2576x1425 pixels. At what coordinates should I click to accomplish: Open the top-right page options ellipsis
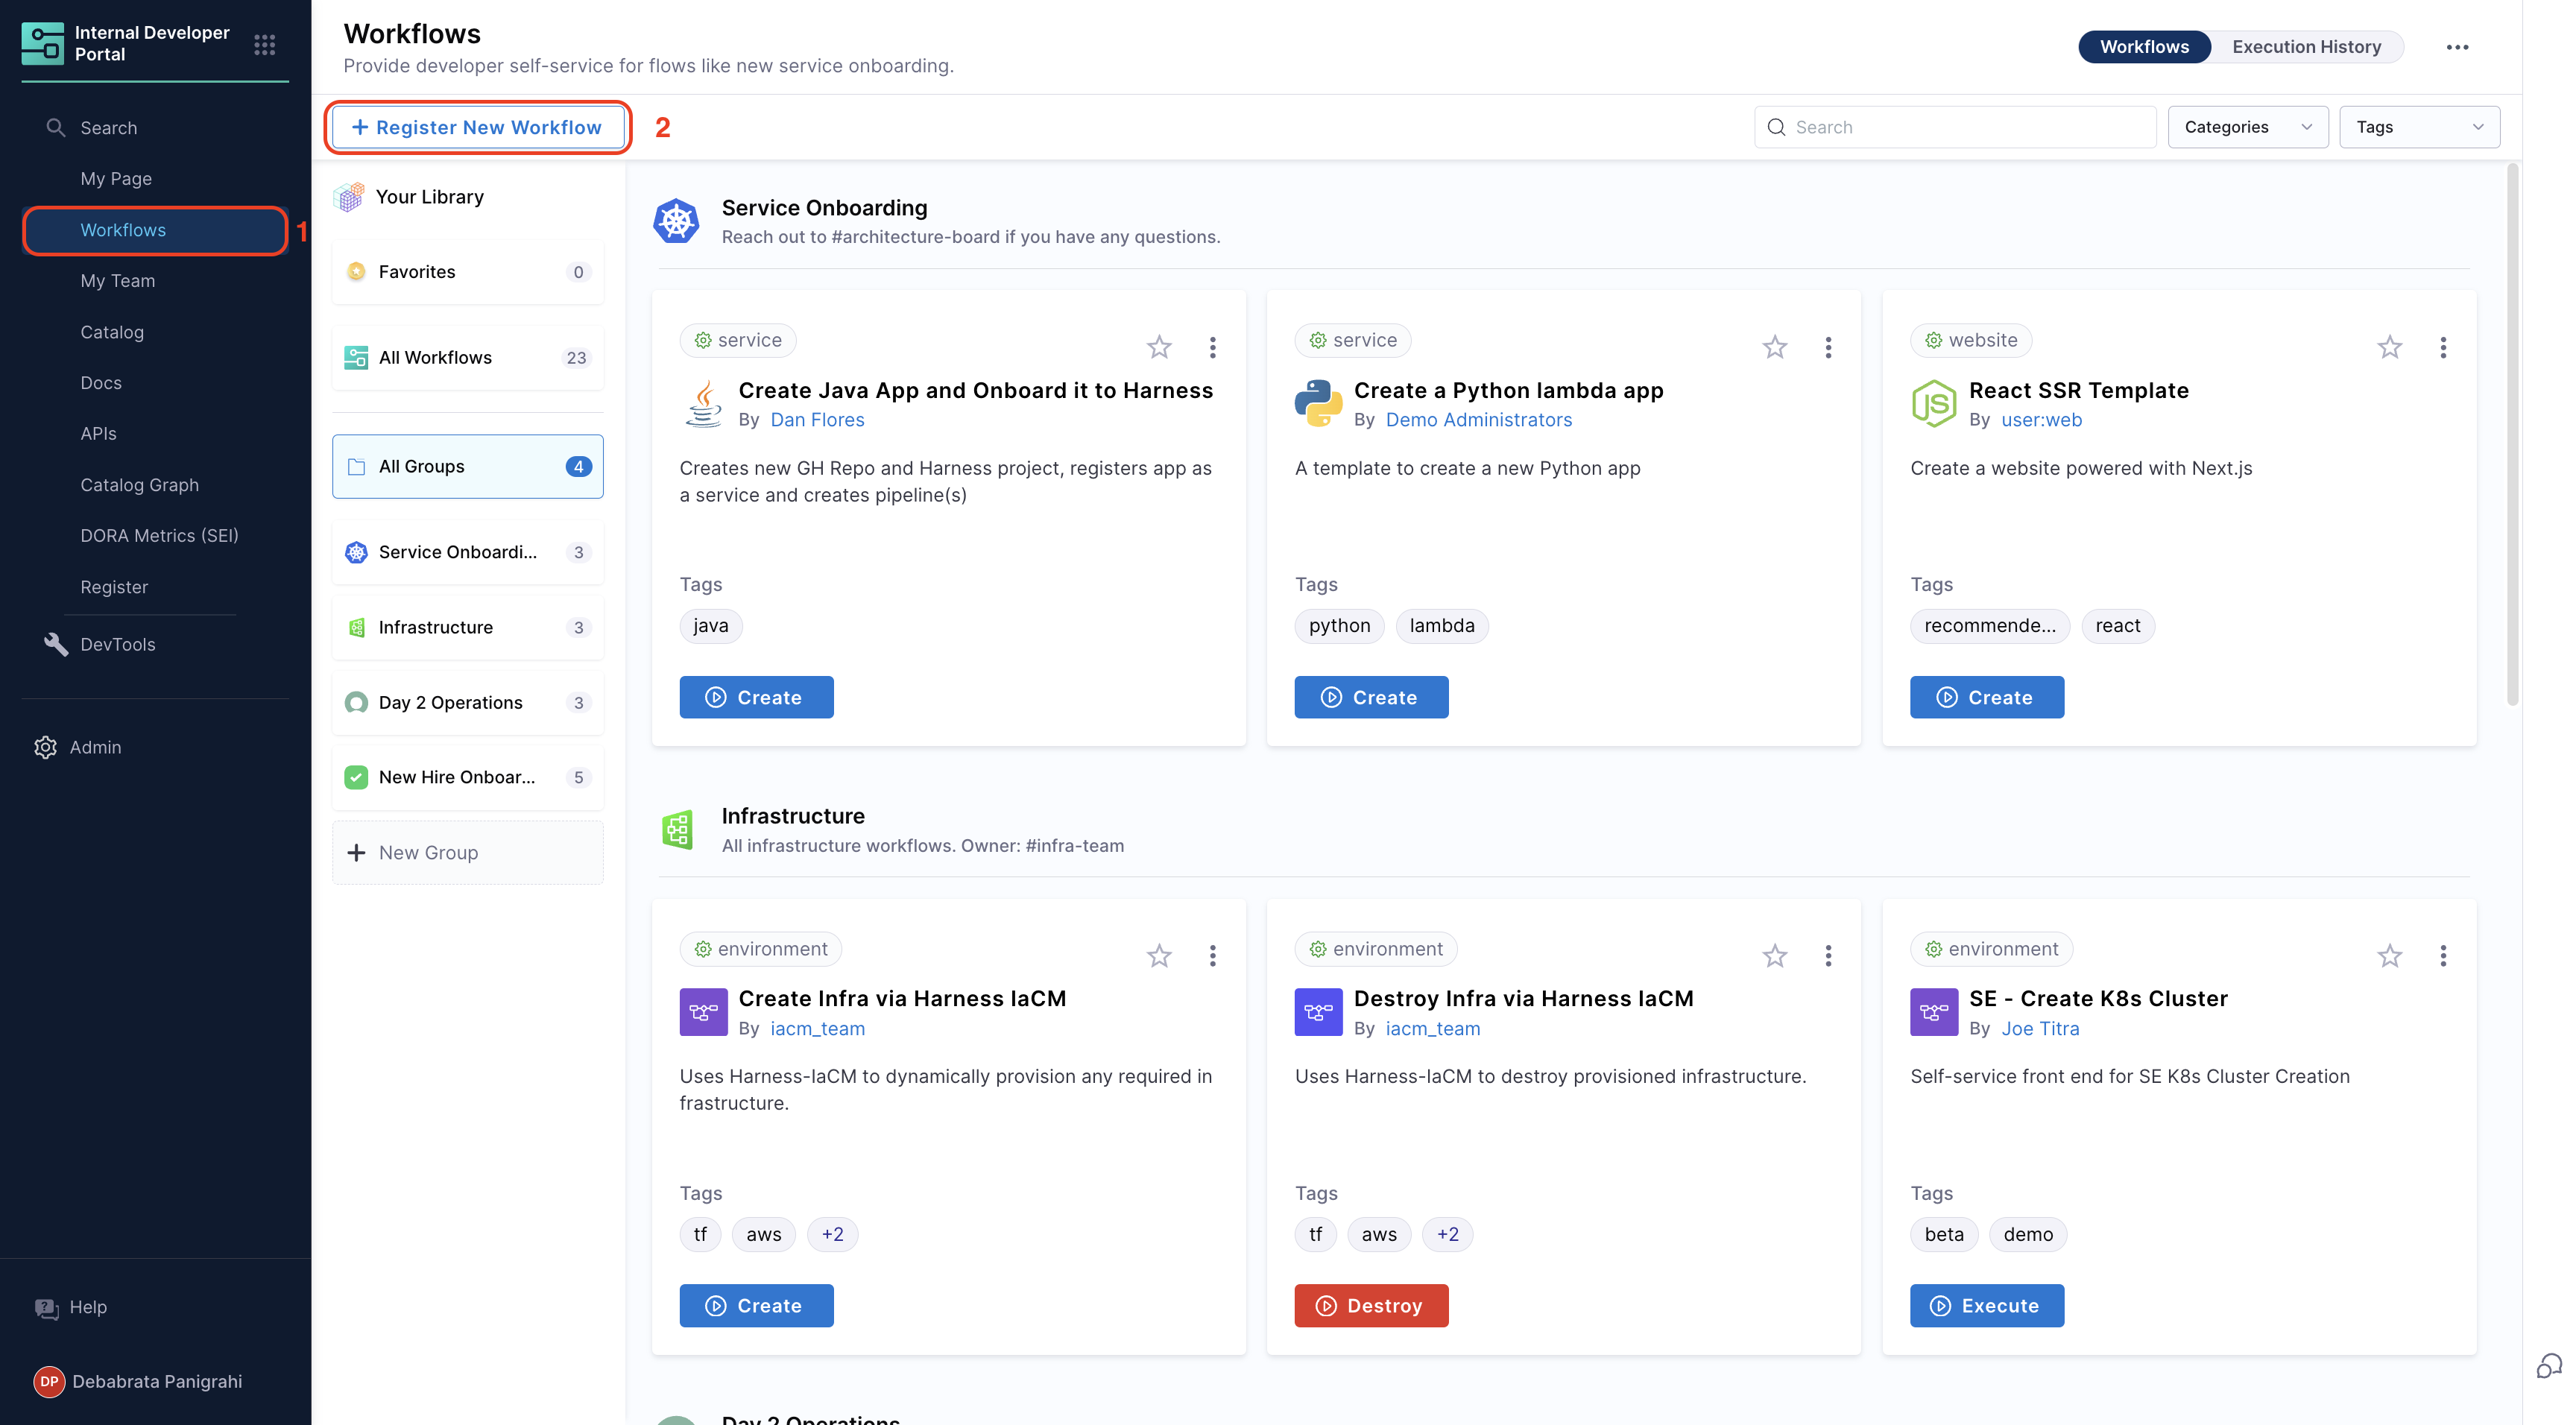pyautogui.click(x=2457, y=47)
